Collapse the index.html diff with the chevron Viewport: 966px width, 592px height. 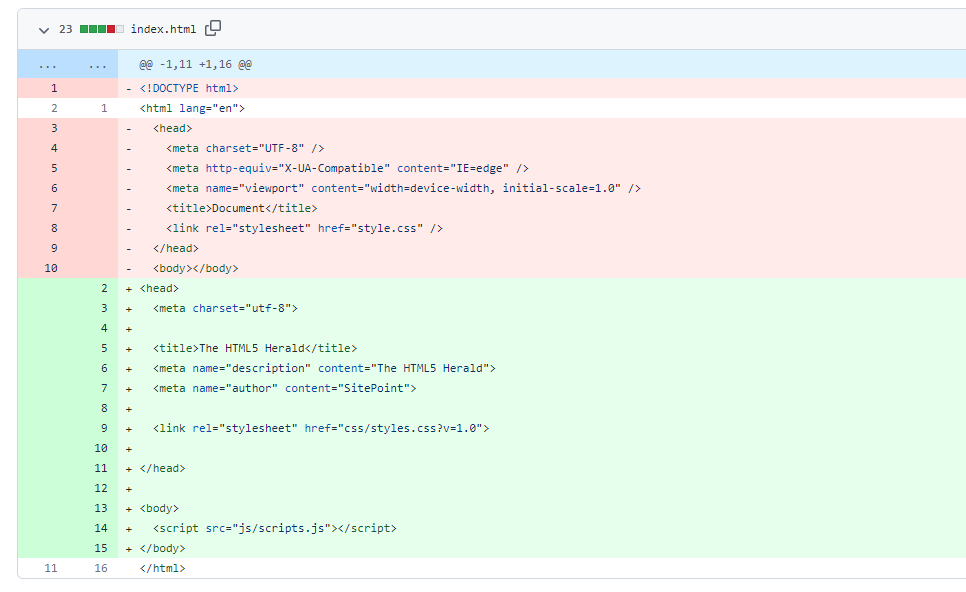coord(43,29)
